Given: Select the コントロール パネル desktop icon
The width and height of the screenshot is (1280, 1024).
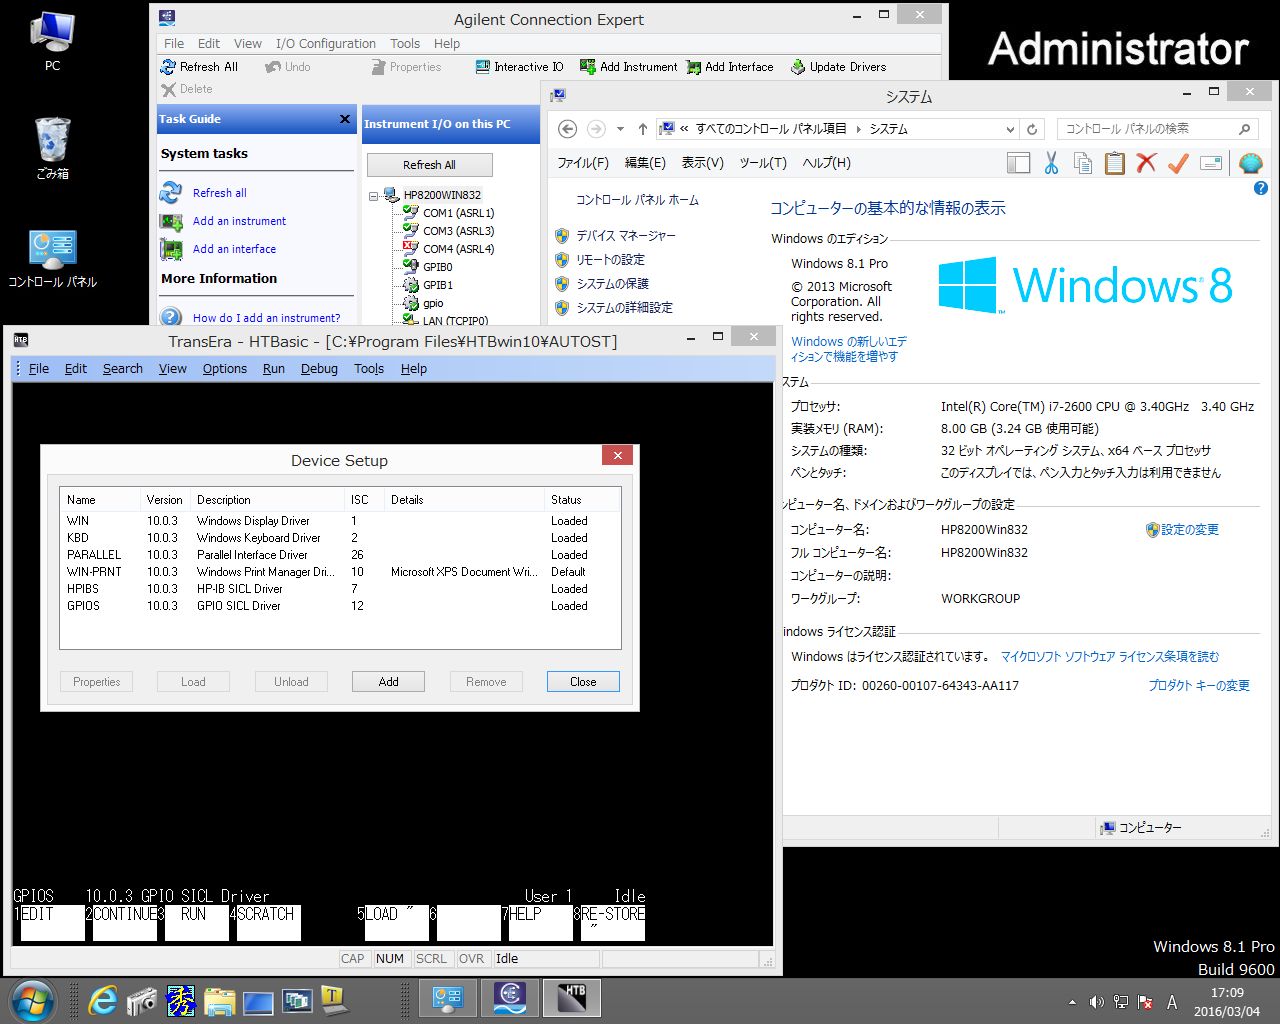Looking at the screenshot, I should tap(52, 258).
